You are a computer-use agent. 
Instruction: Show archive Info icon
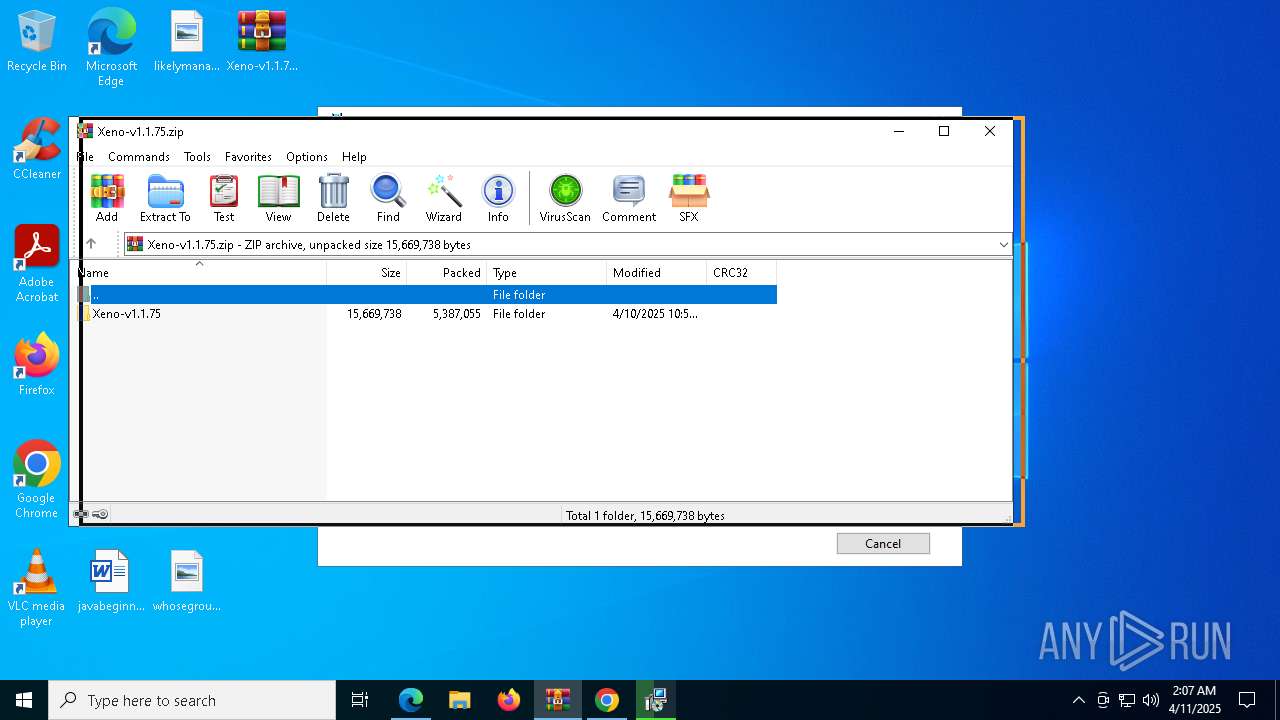point(498,198)
